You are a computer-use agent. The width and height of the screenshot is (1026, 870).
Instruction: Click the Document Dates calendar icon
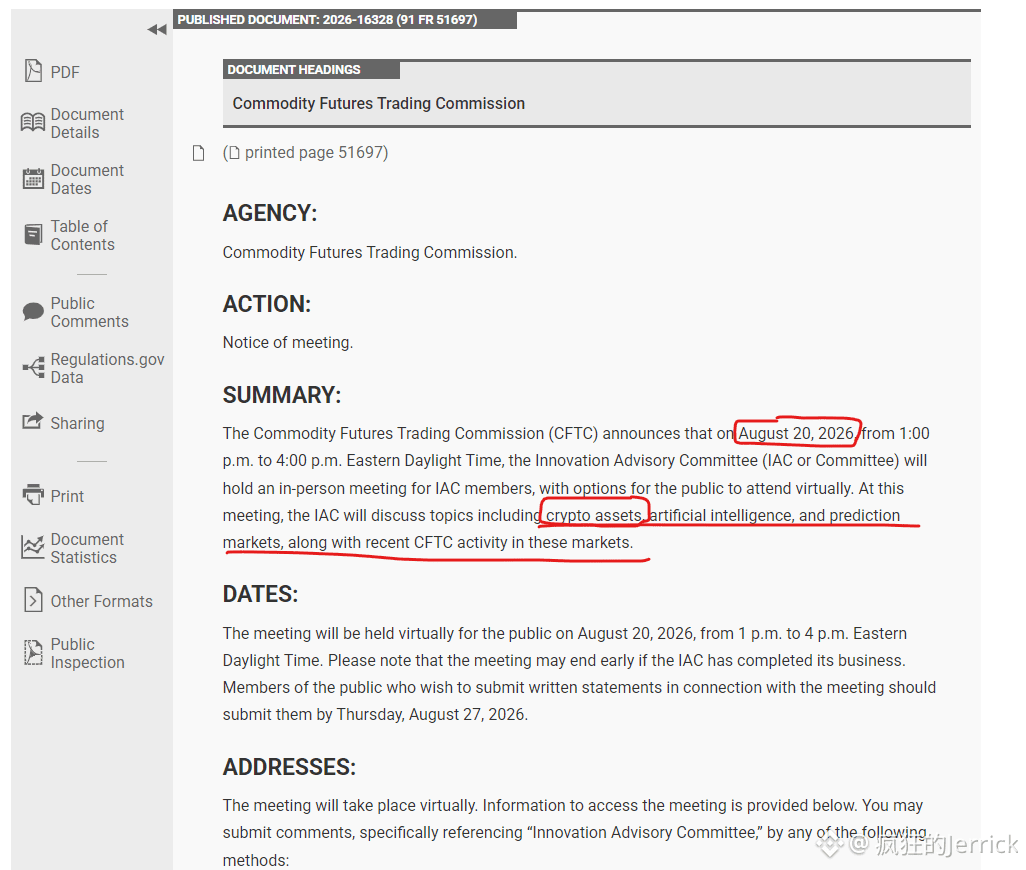tap(33, 179)
